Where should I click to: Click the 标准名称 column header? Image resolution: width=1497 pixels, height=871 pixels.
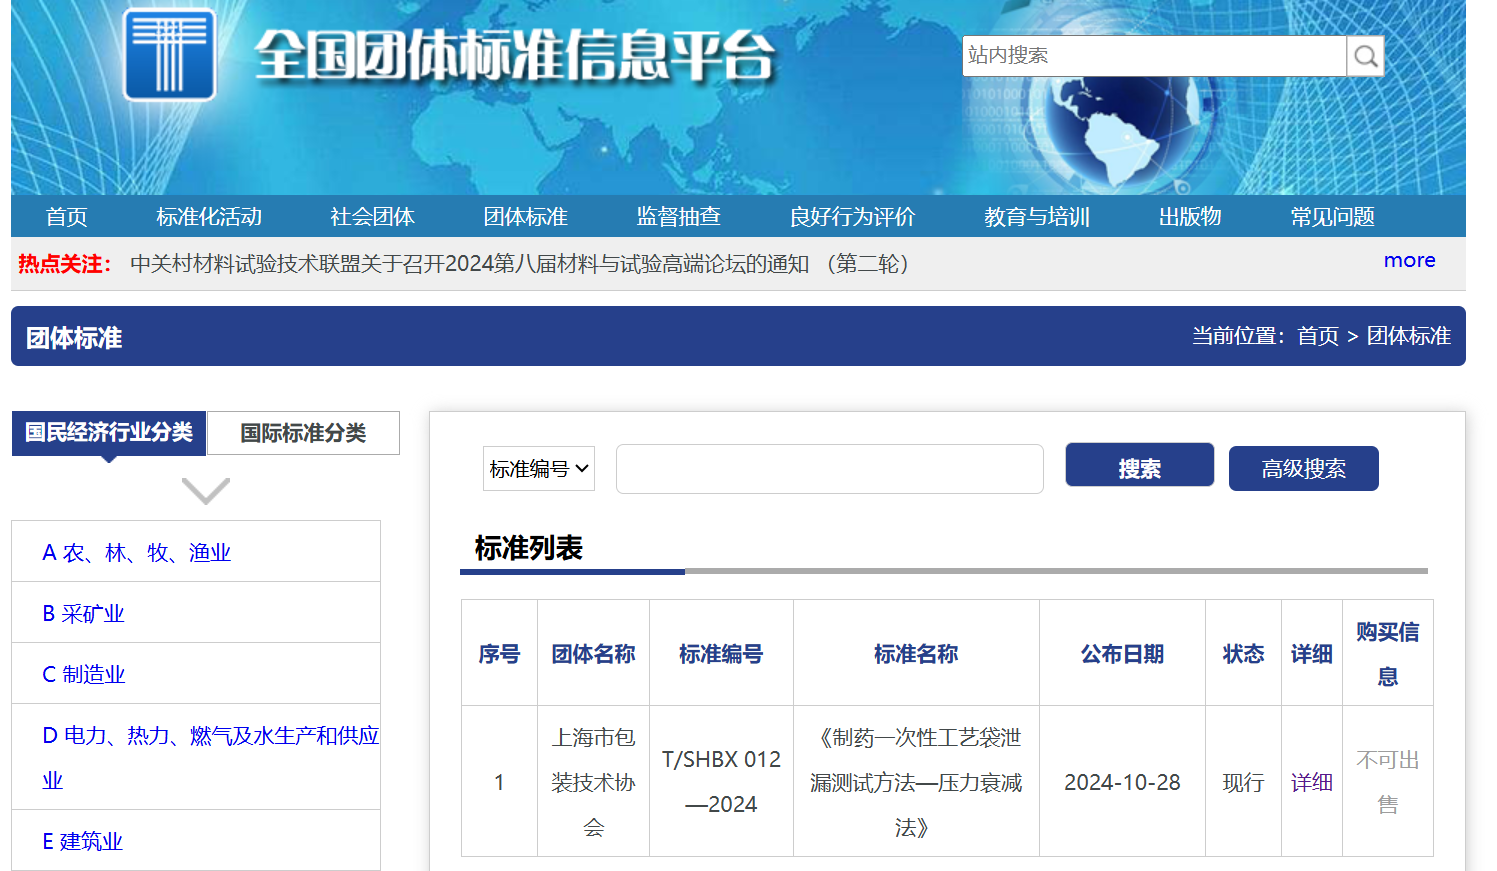tap(916, 654)
